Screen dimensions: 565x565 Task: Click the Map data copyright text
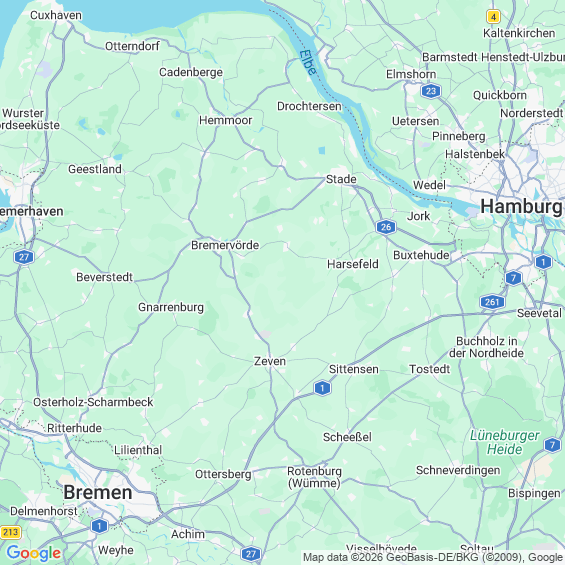[x=433, y=557]
